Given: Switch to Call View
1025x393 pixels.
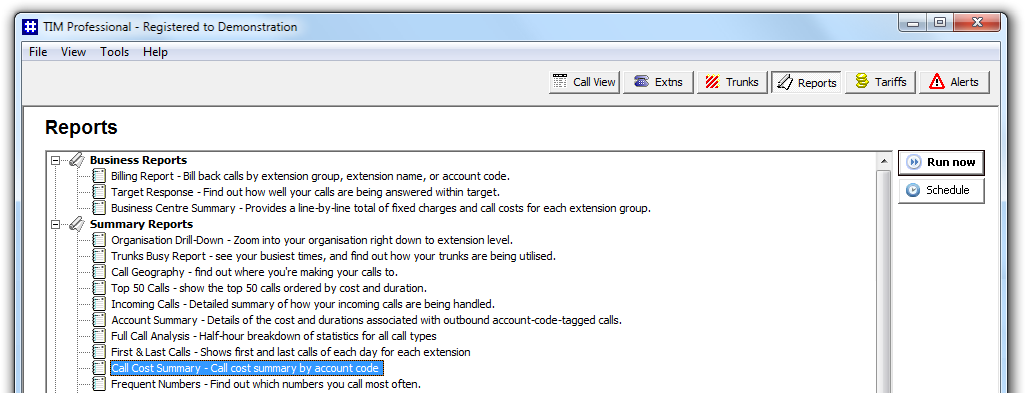Looking at the screenshot, I should point(584,82).
